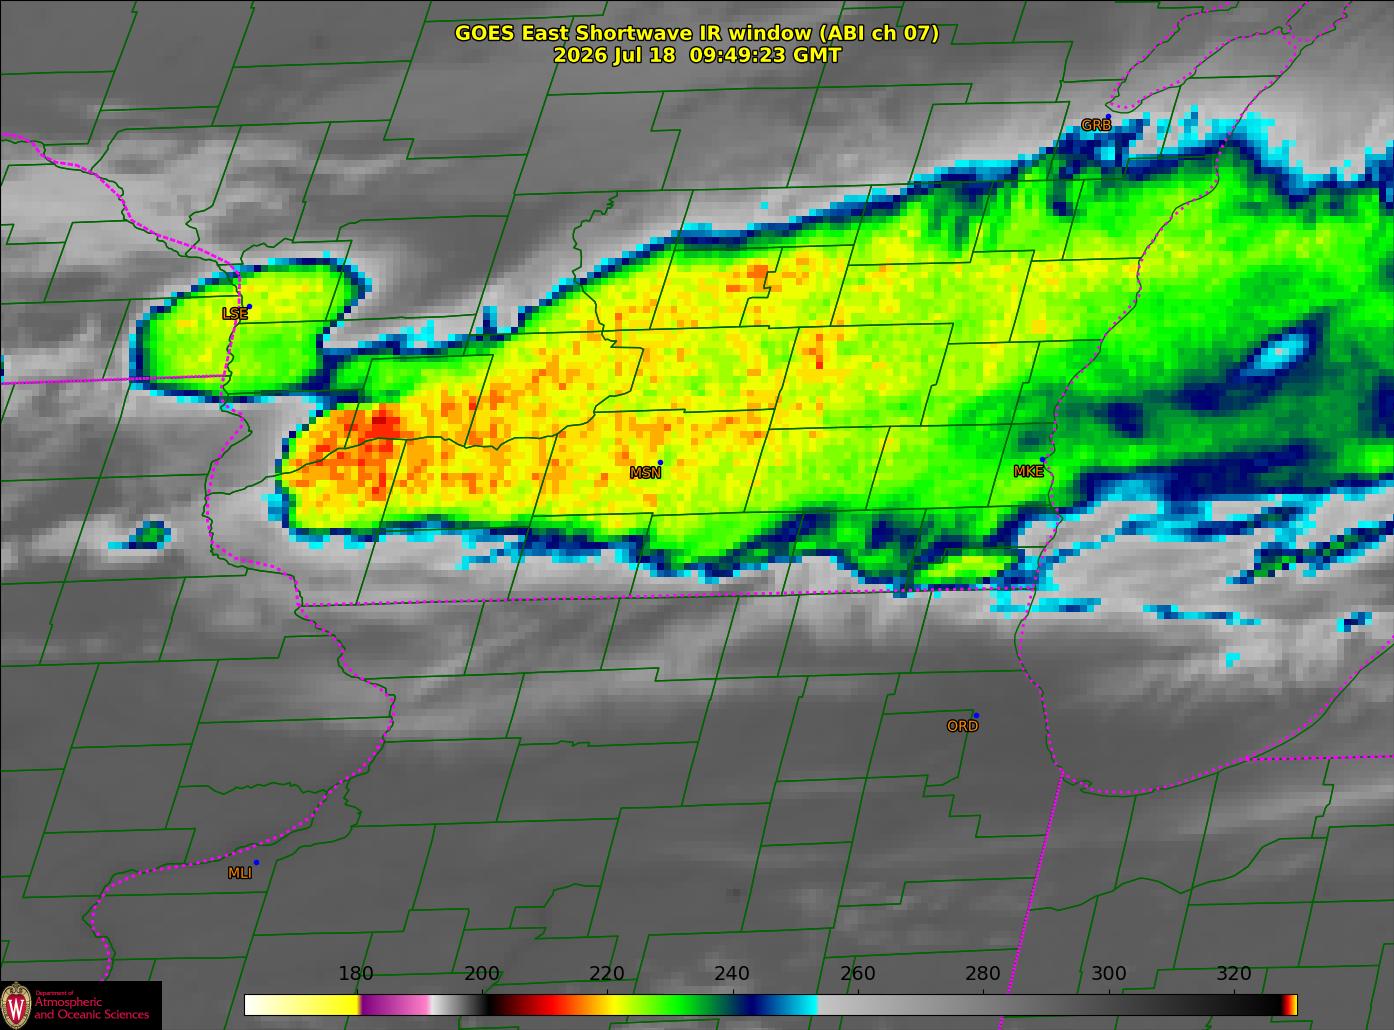Image resolution: width=1394 pixels, height=1030 pixels.
Task: Click the MKE station label
Action: [1028, 471]
